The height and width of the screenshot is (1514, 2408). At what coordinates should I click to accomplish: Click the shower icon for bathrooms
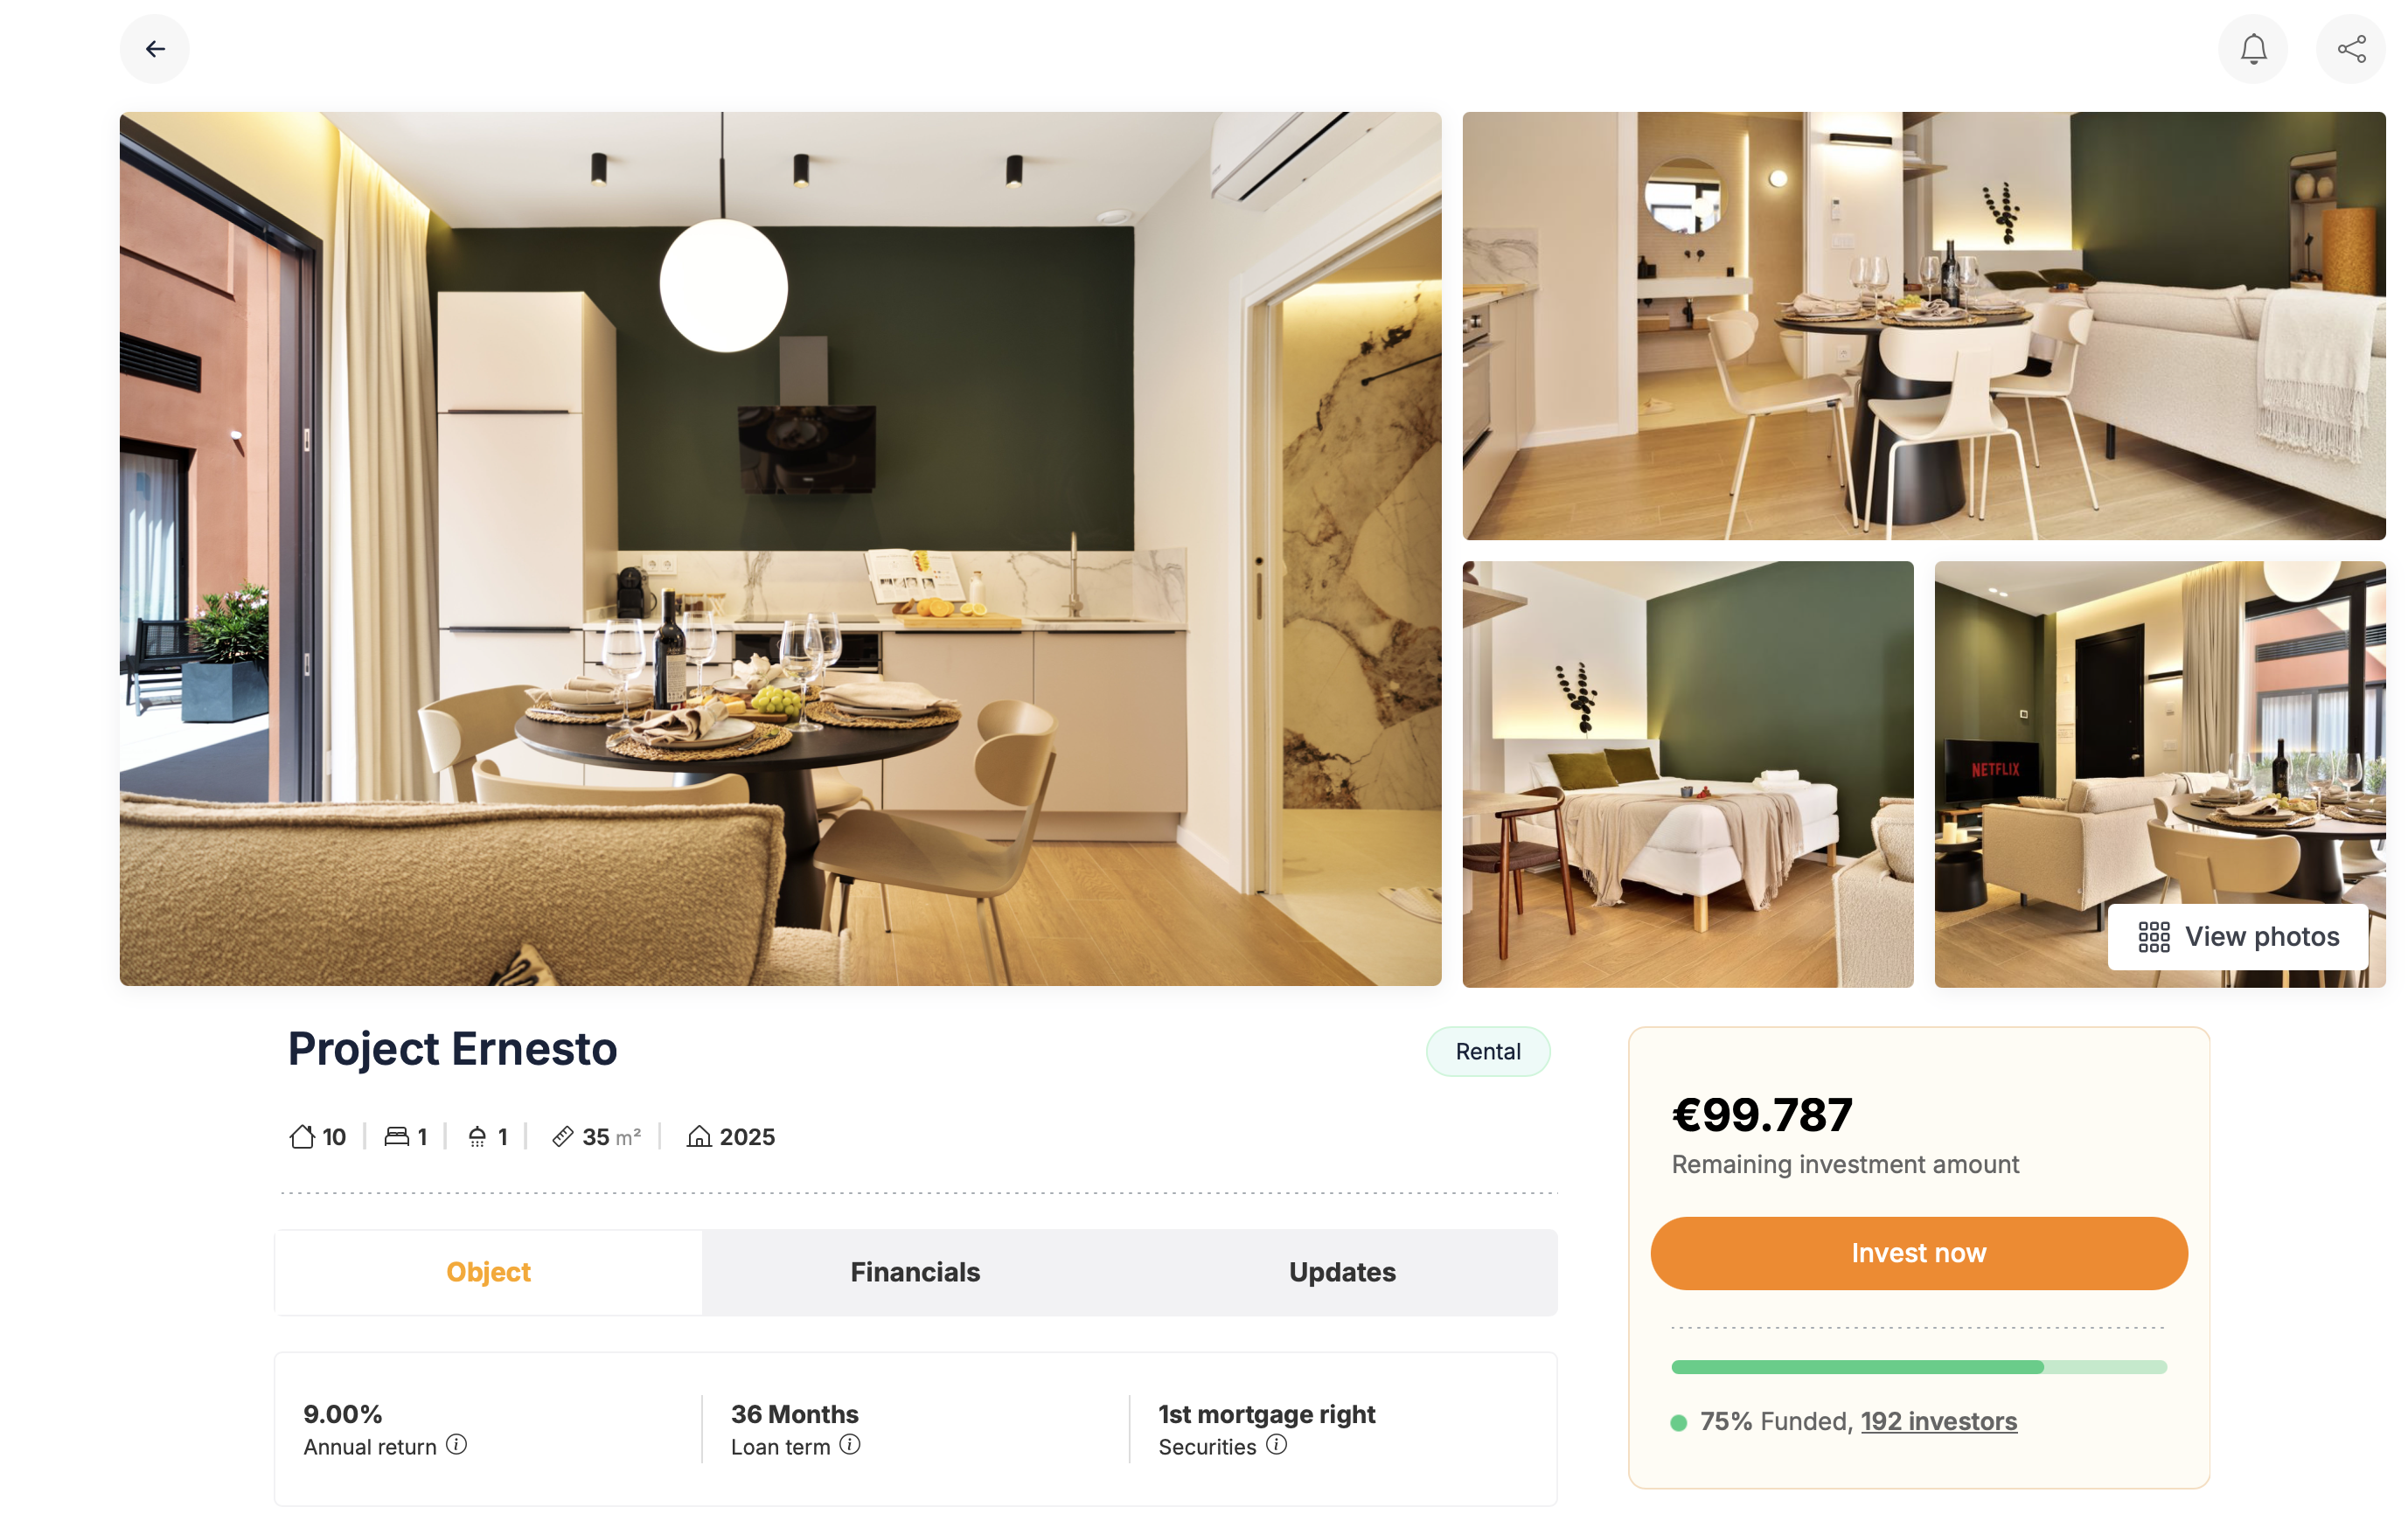click(478, 1137)
